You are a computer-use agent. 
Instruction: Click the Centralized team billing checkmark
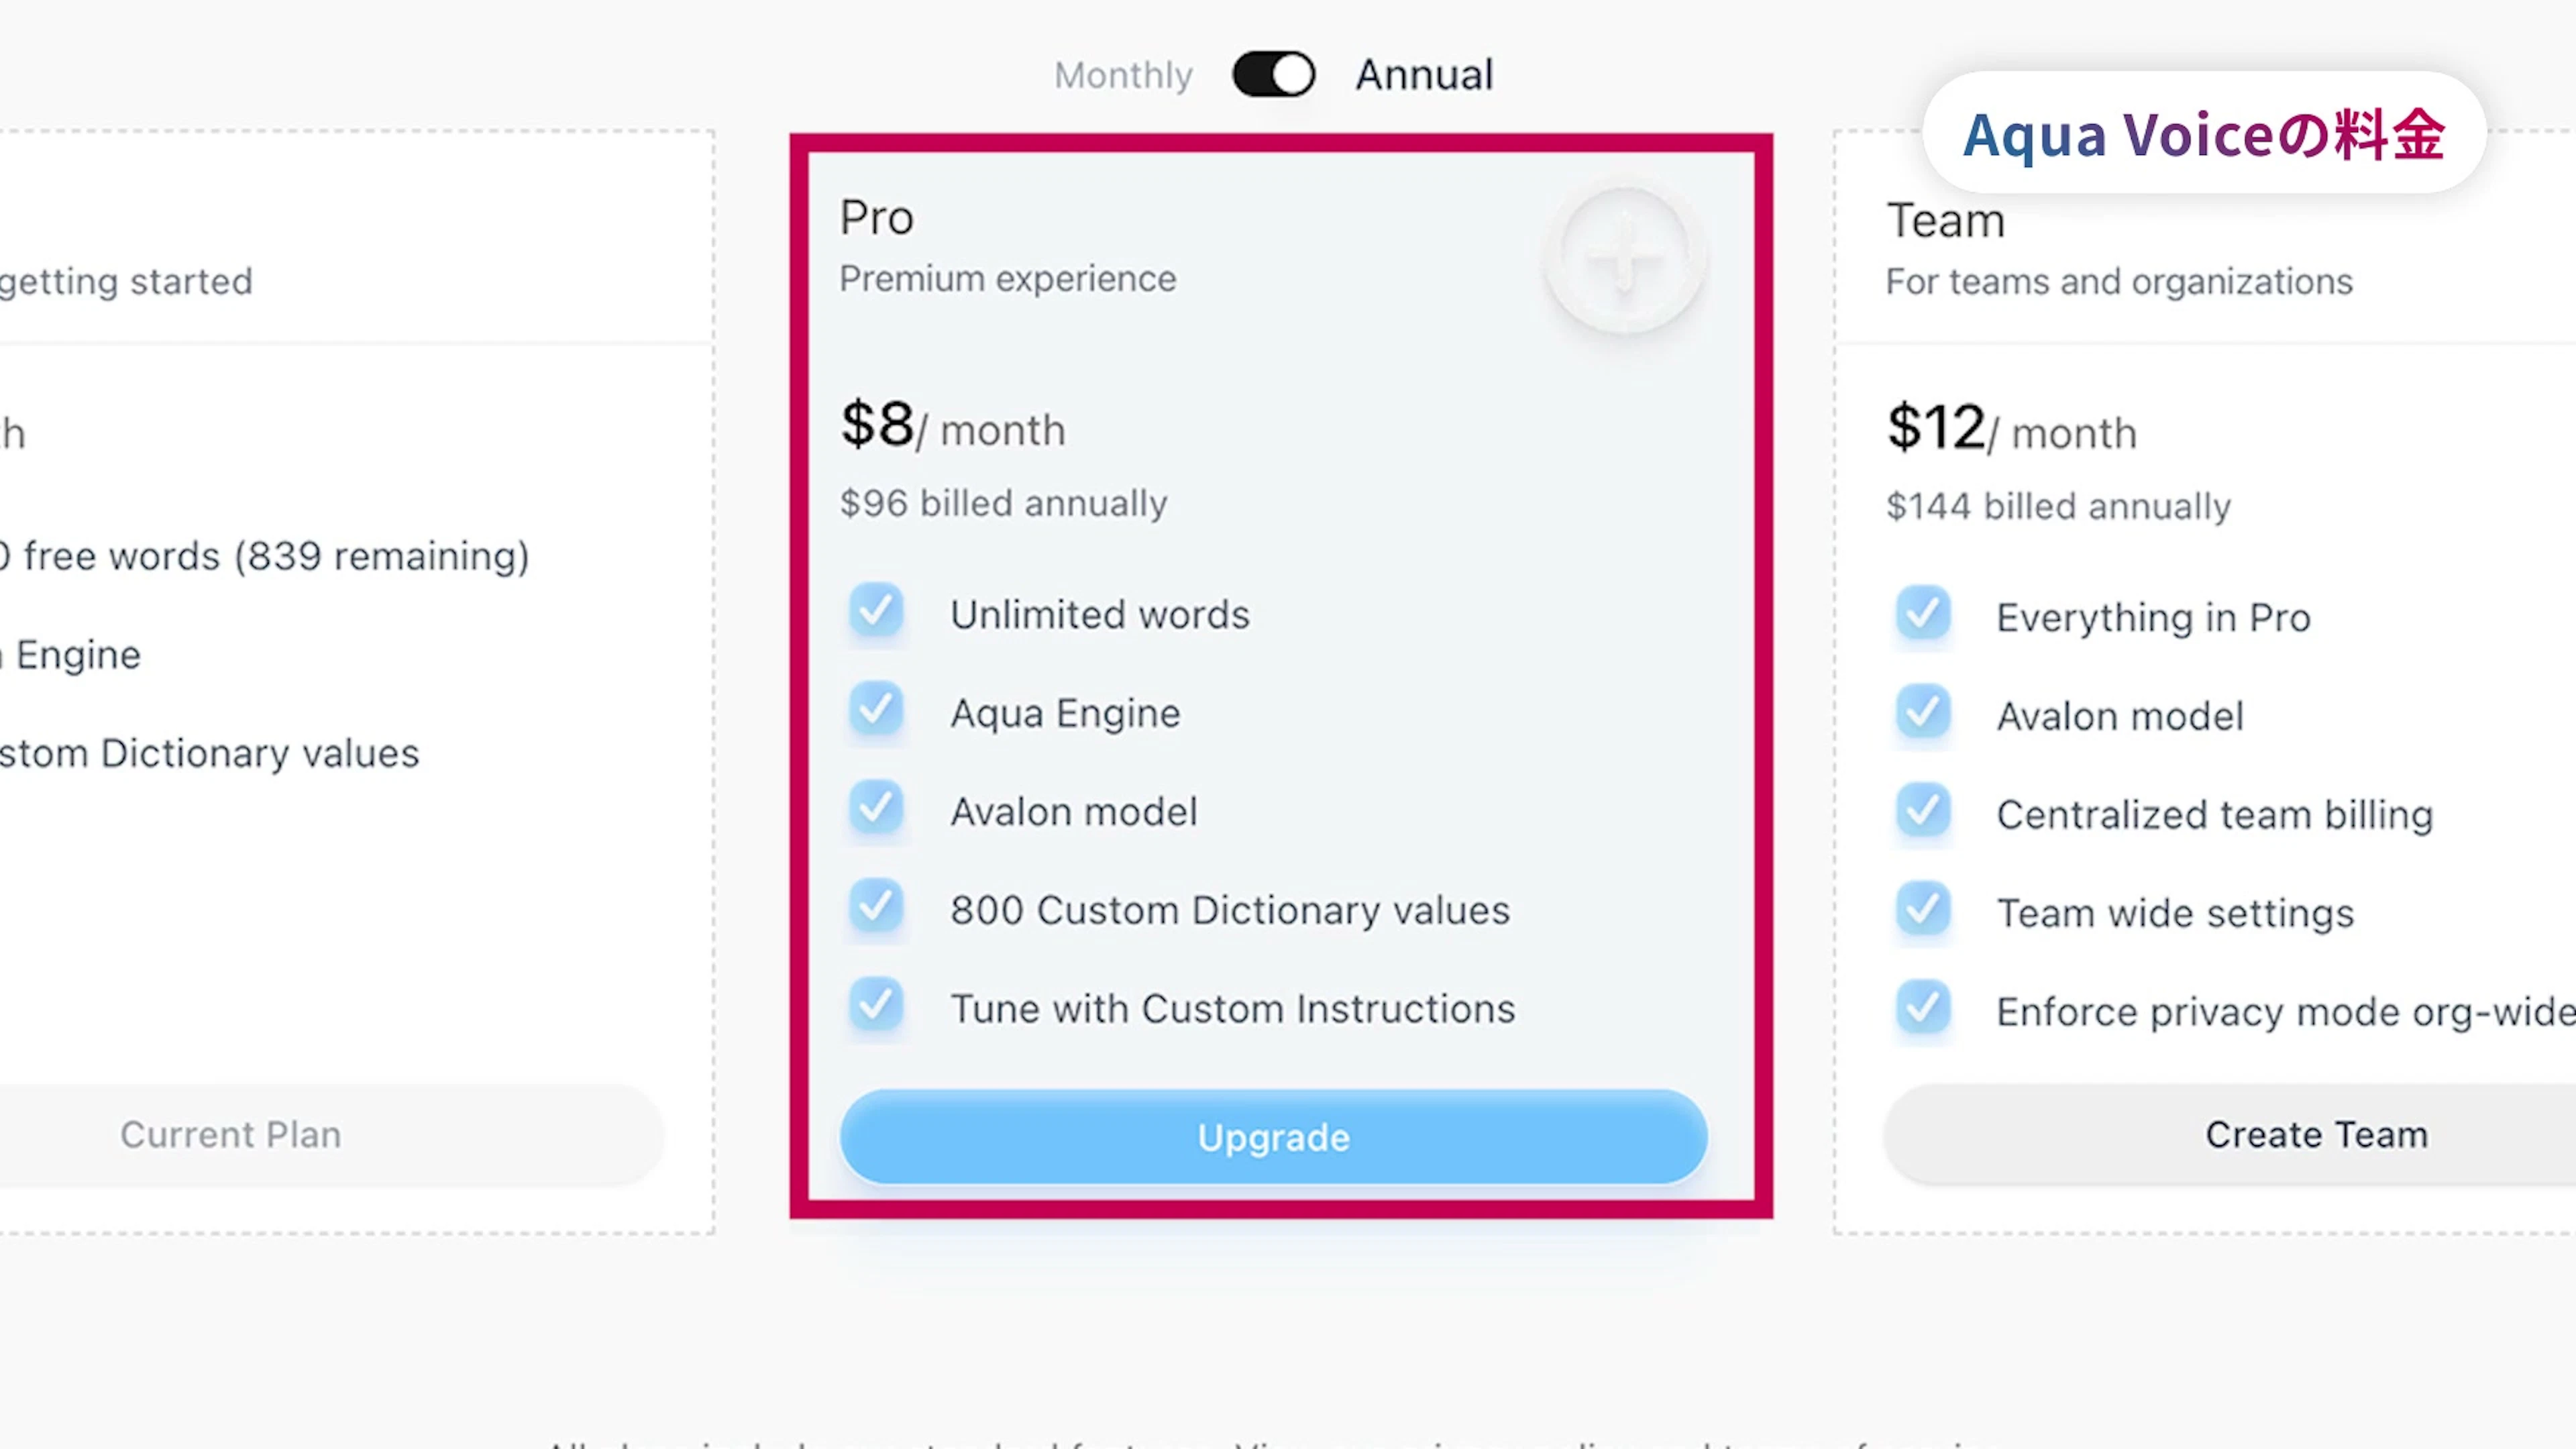[x=1922, y=811]
